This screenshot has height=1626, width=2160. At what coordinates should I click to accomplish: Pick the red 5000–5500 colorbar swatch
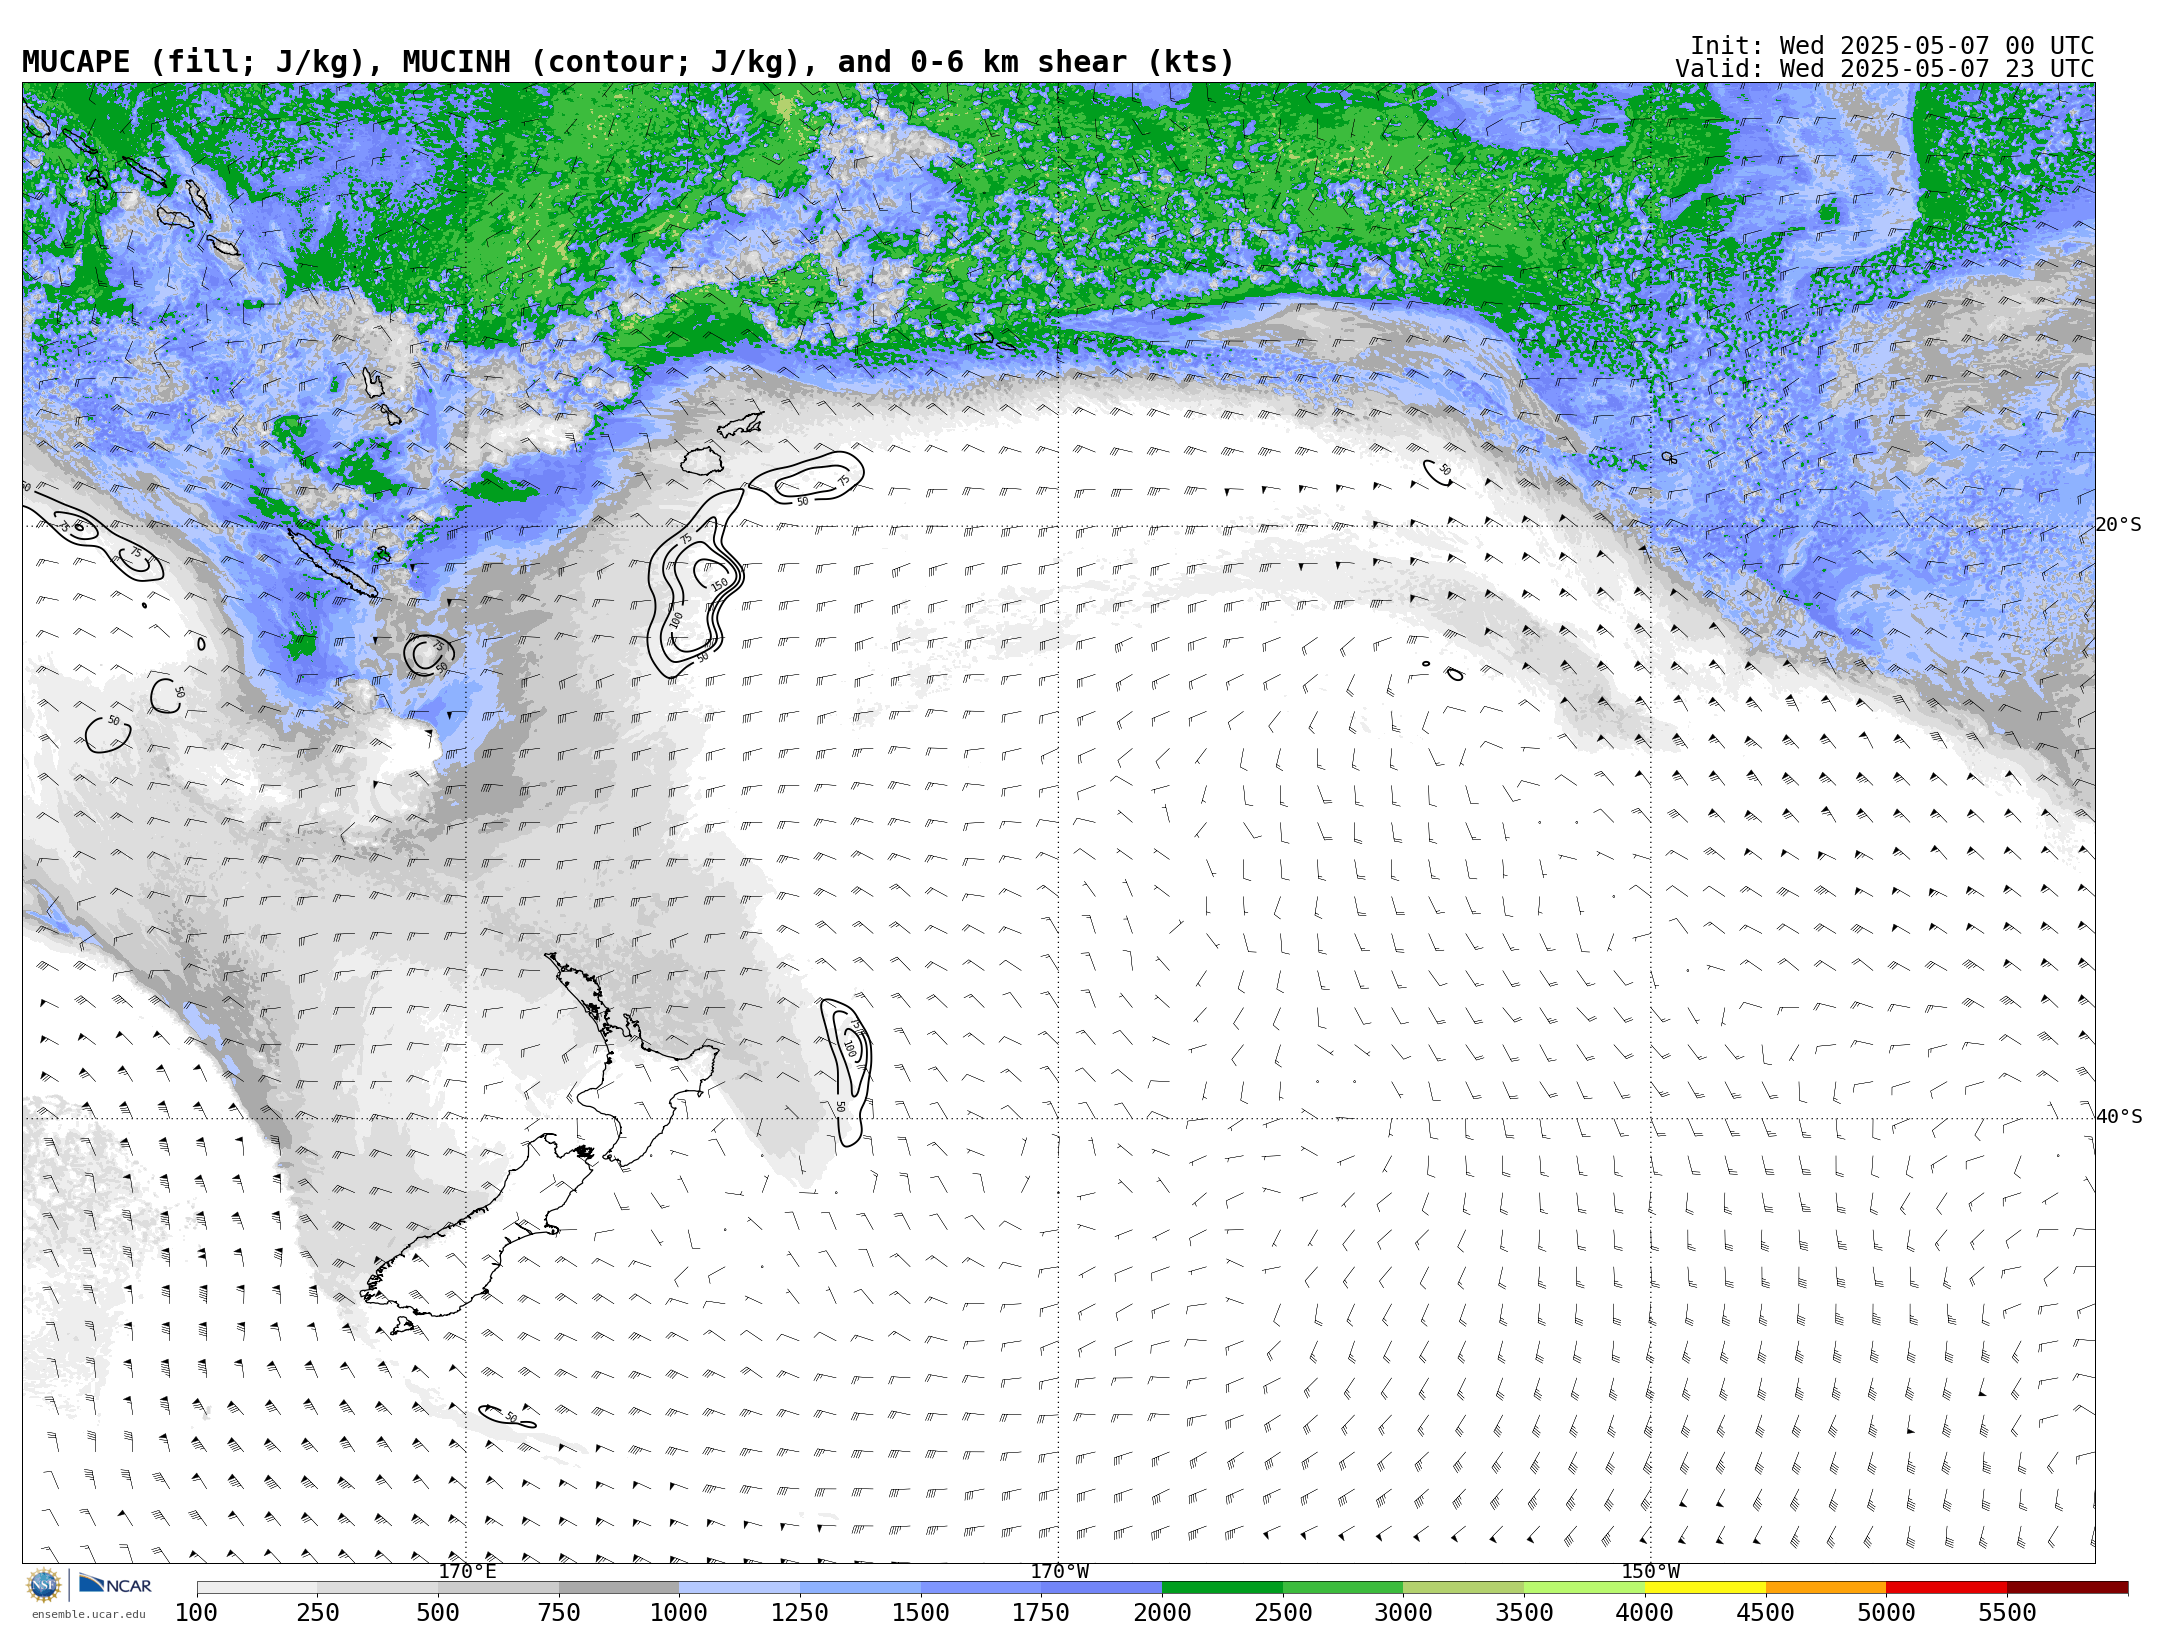coord(1947,1588)
